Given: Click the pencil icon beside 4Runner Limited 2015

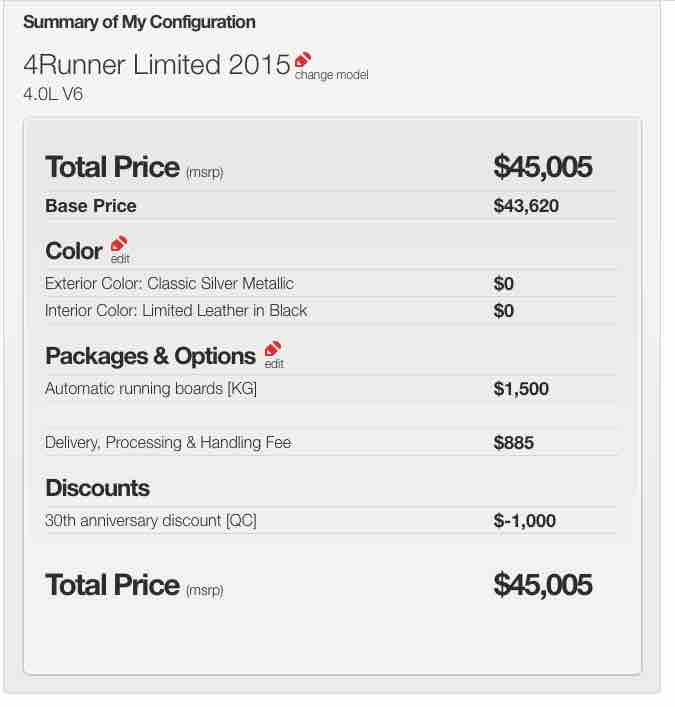Looking at the screenshot, I should [303, 60].
